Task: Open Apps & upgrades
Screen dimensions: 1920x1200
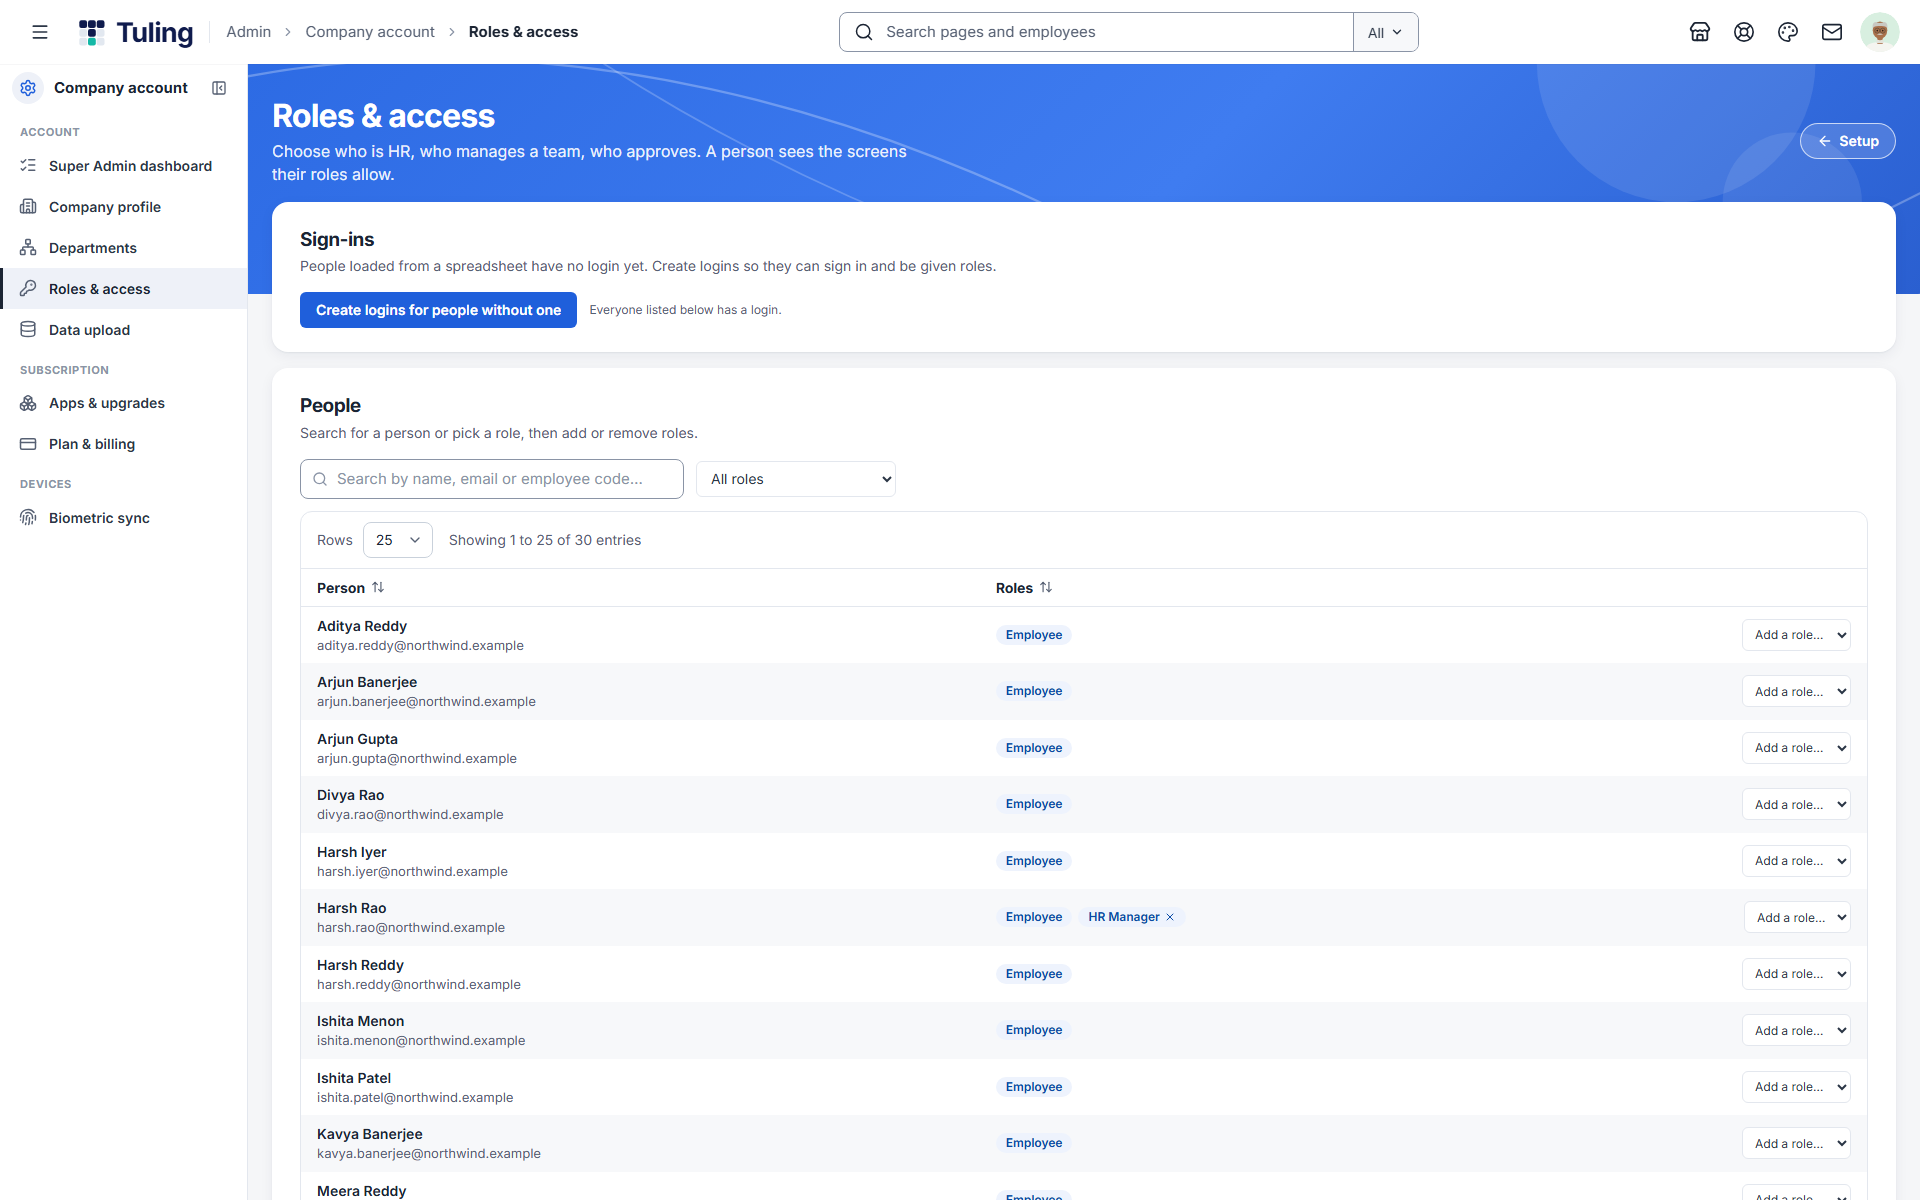Action: point(124,403)
